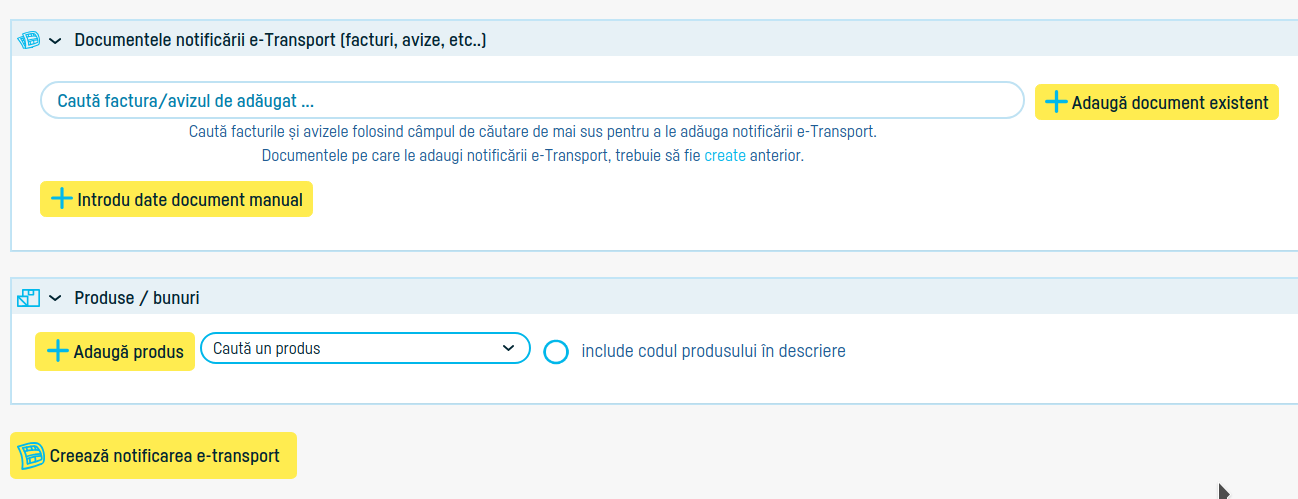Collapse the Produse / bunuri section

55,298
